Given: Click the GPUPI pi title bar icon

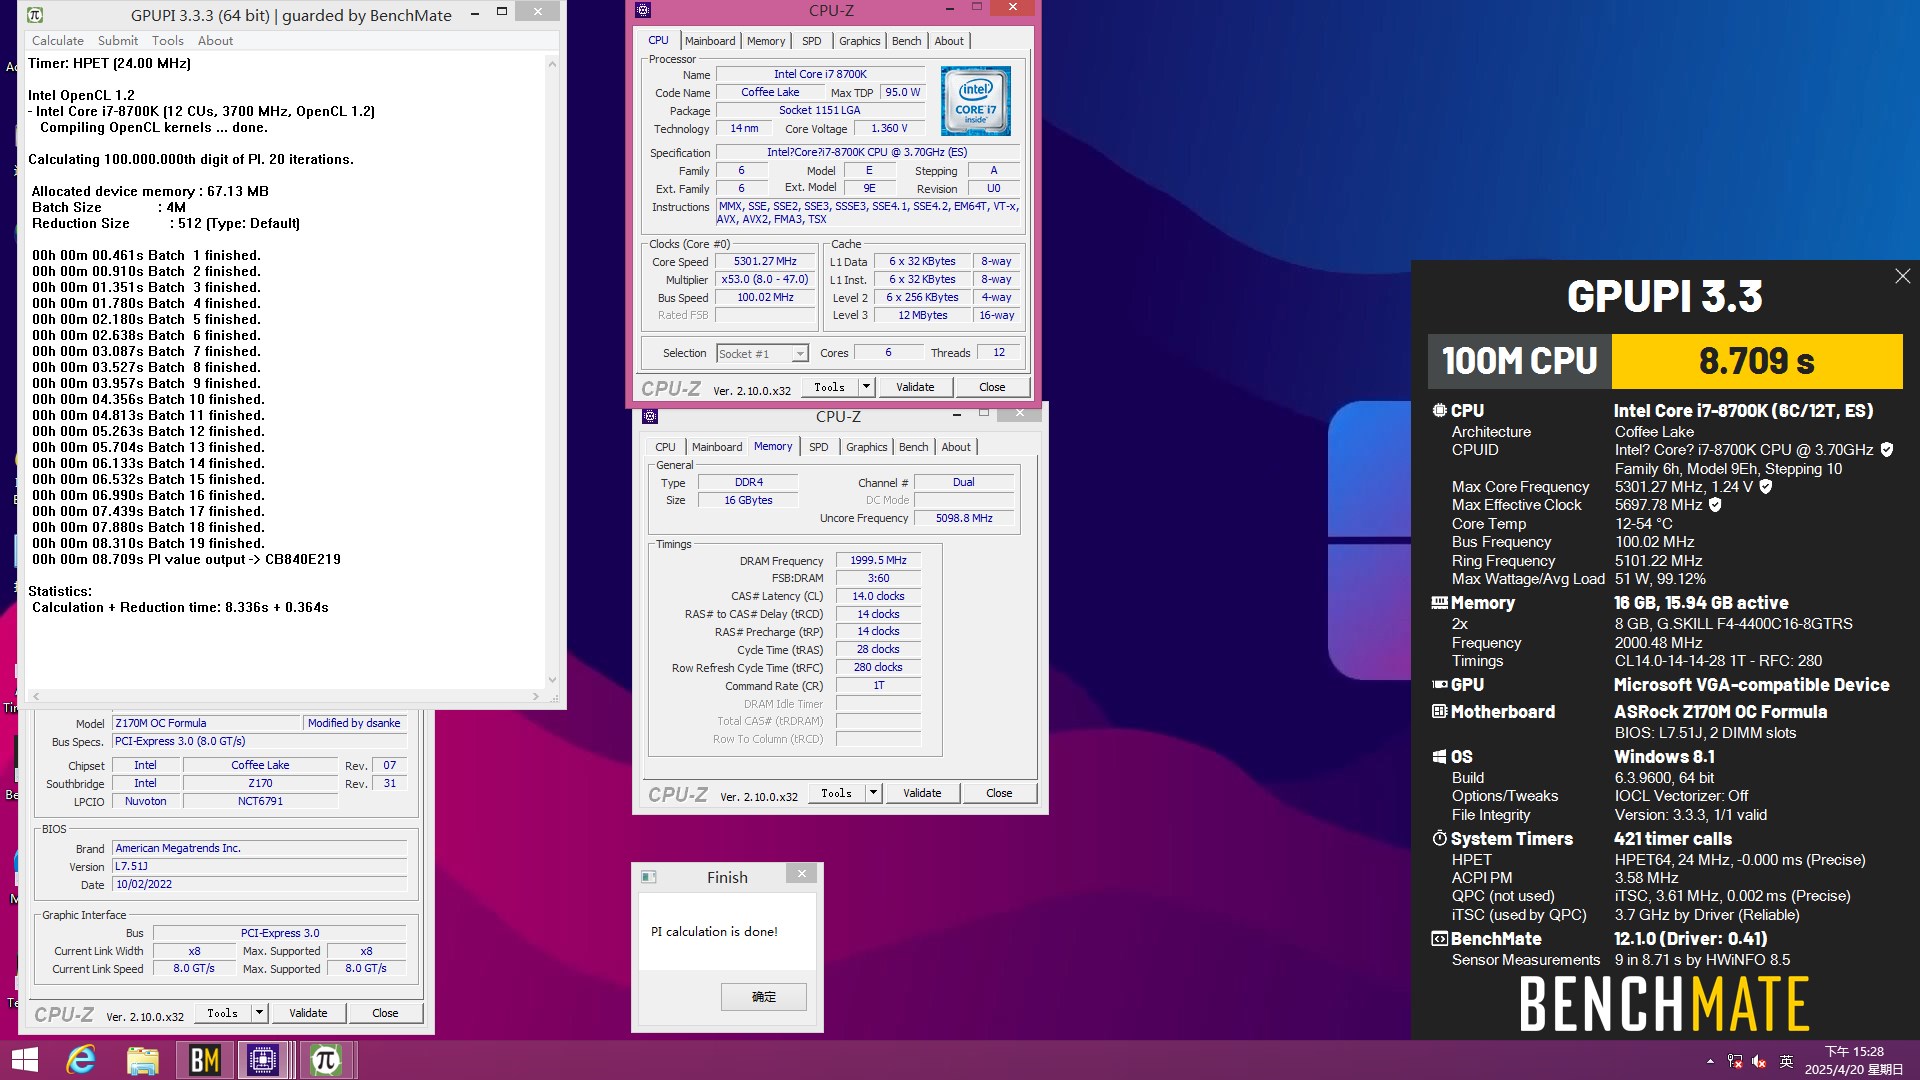Looking at the screenshot, I should click(35, 15).
